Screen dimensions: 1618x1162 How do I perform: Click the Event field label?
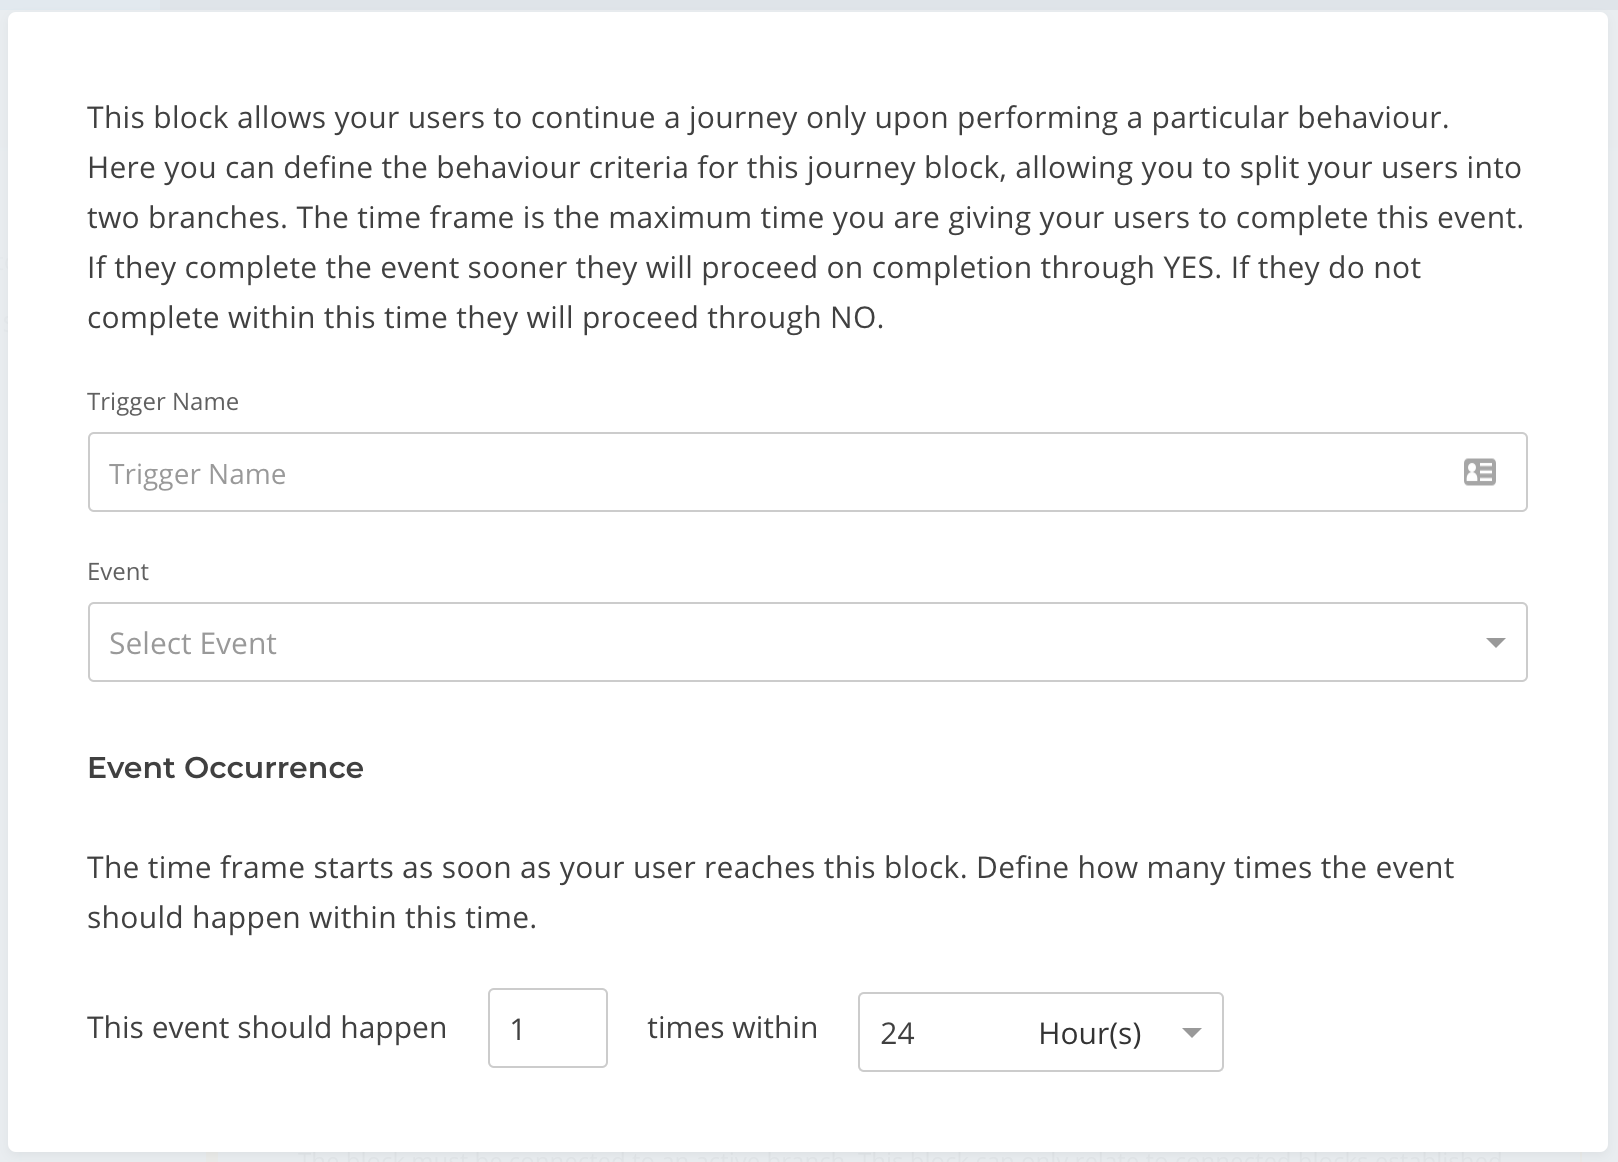pos(118,572)
